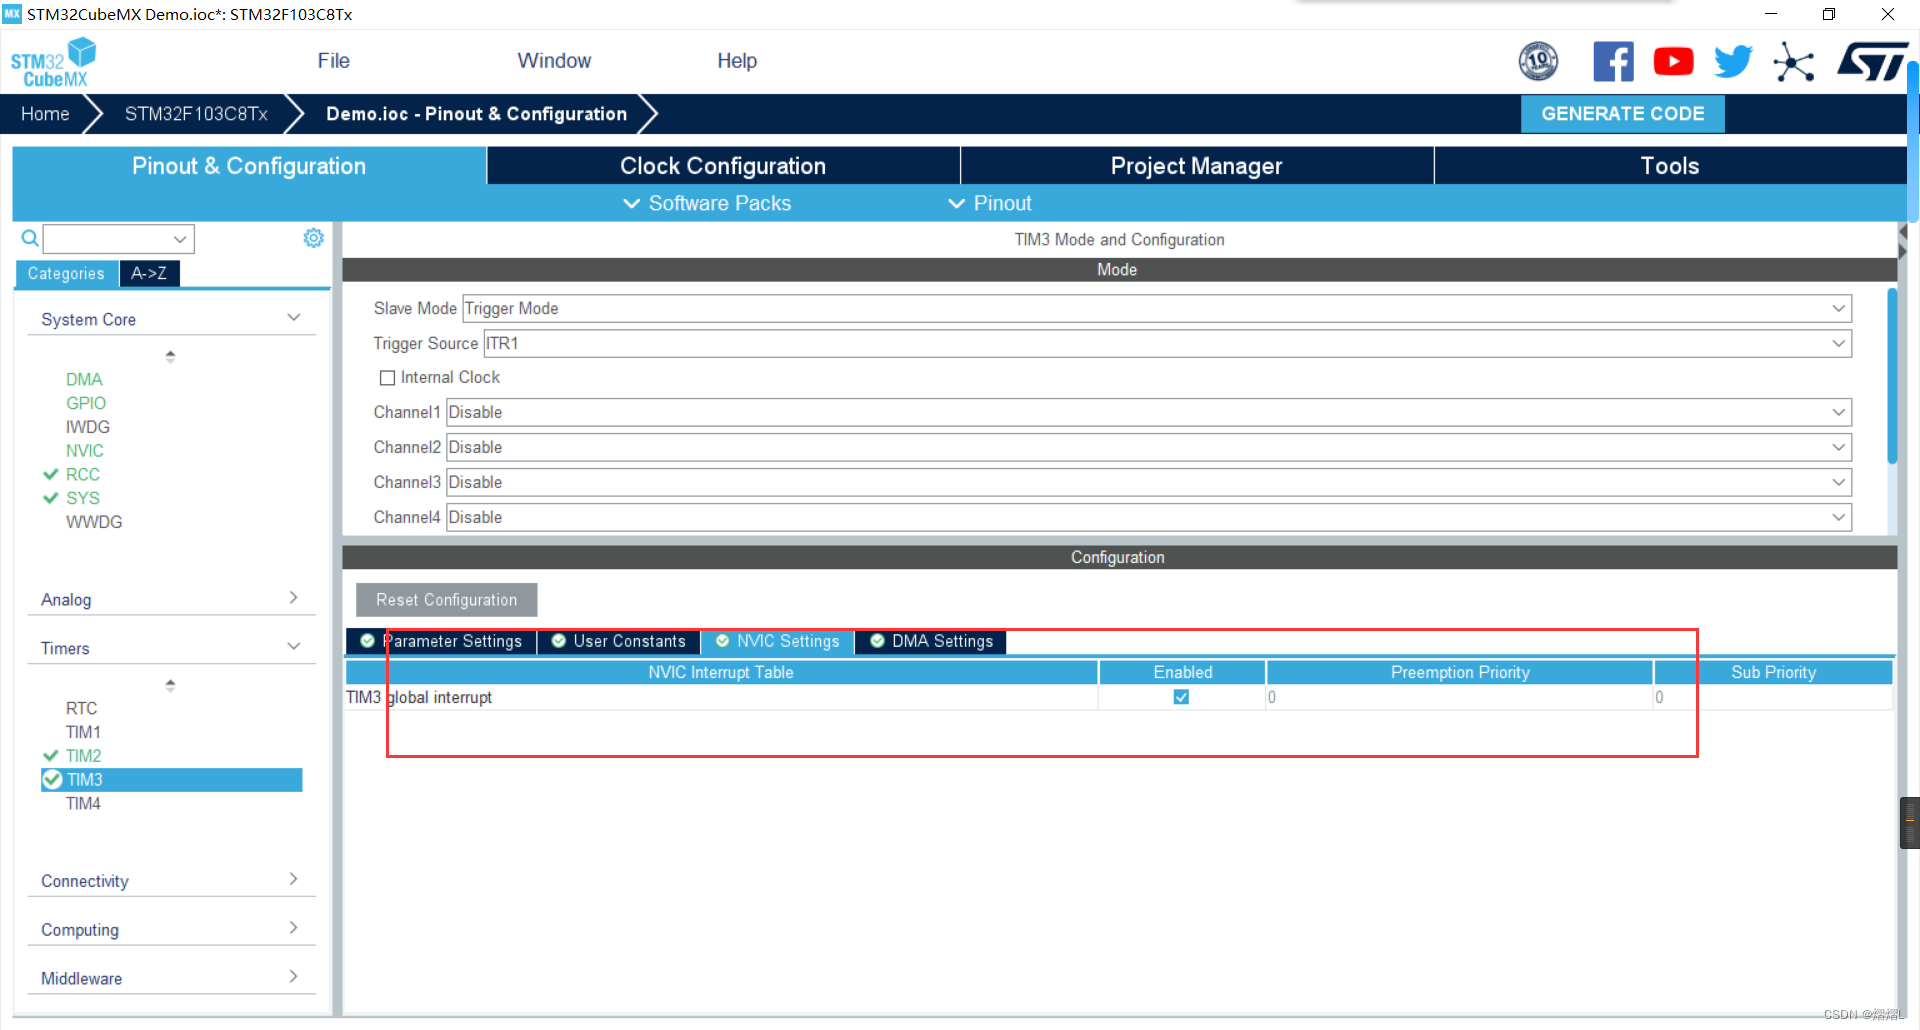The height and width of the screenshot is (1030, 1920).
Task: Open the categories settings gear icon
Action: tap(313, 238)
